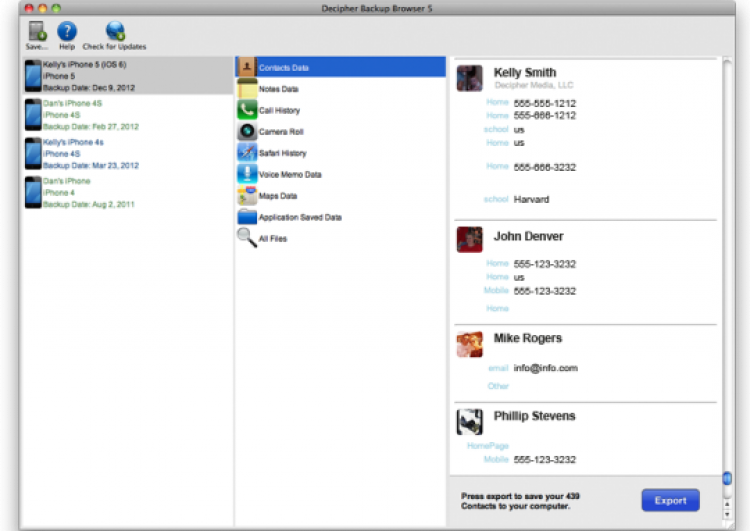Click the green Call History phone icon

tap(247, 110)
